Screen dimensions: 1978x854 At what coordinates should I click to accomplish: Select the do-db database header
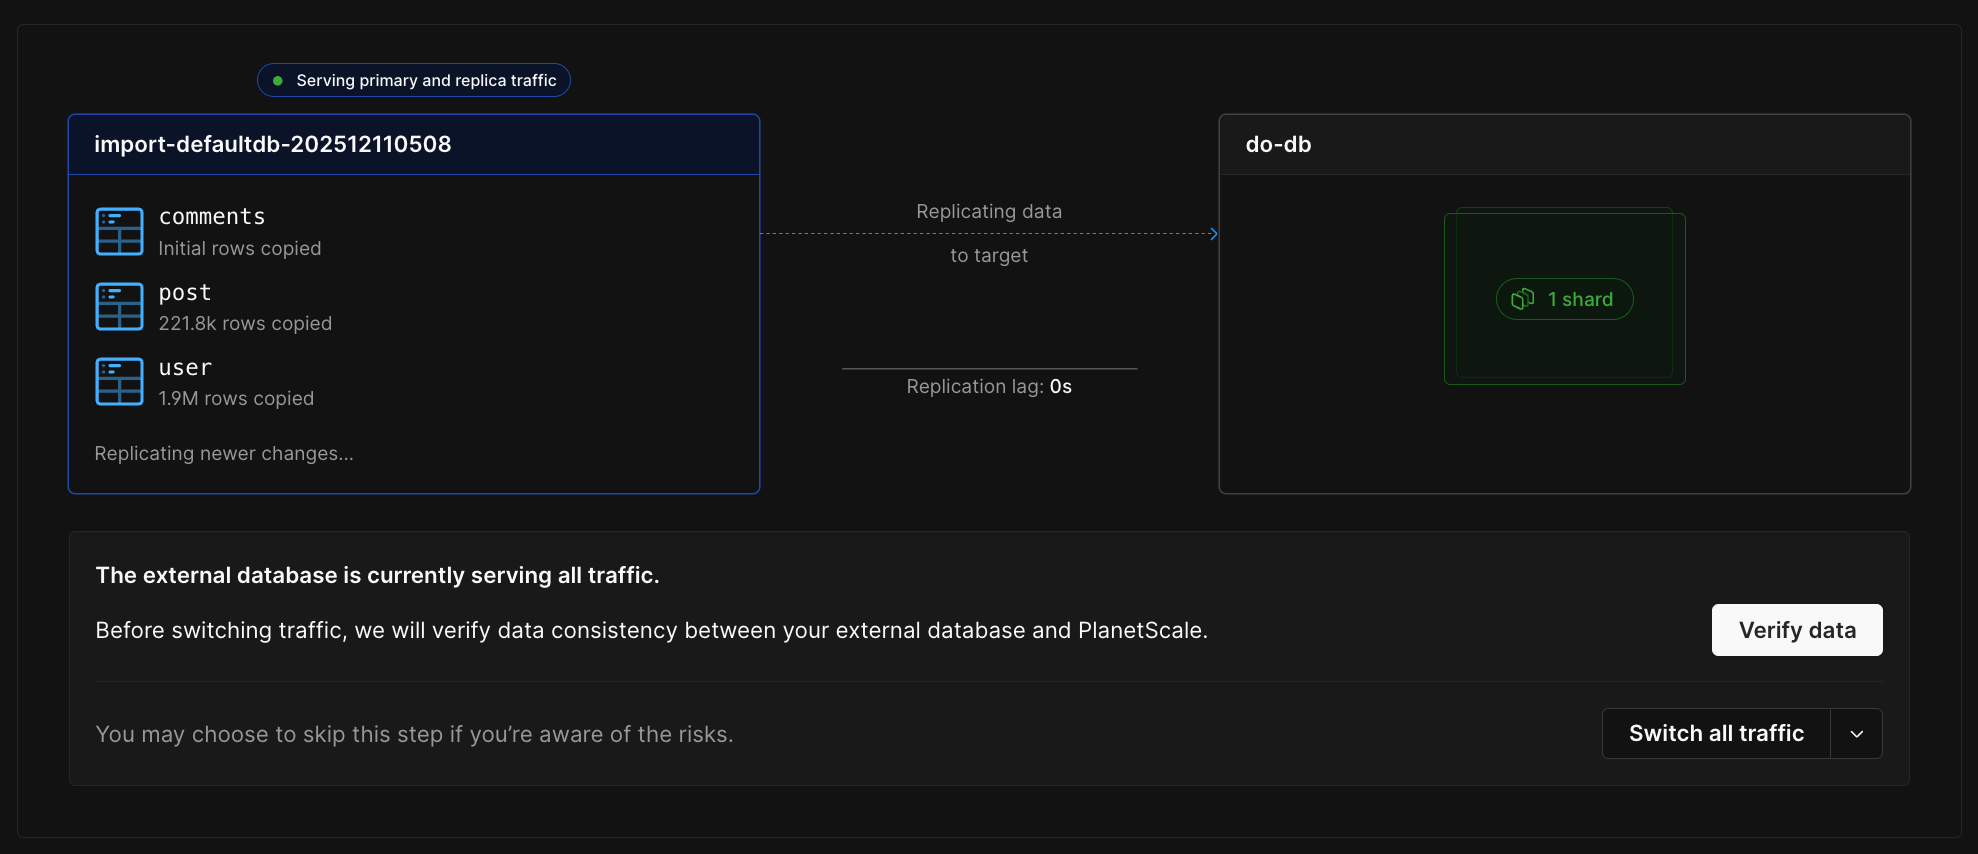(x=1565, y=144)
